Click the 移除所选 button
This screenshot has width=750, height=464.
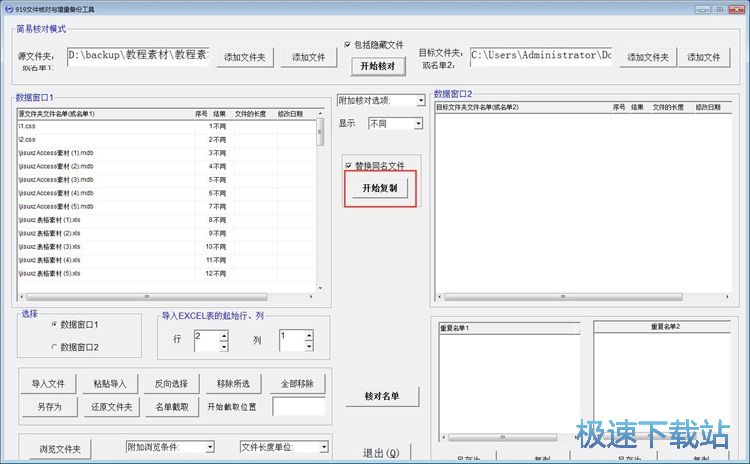[x=233, y=384]
